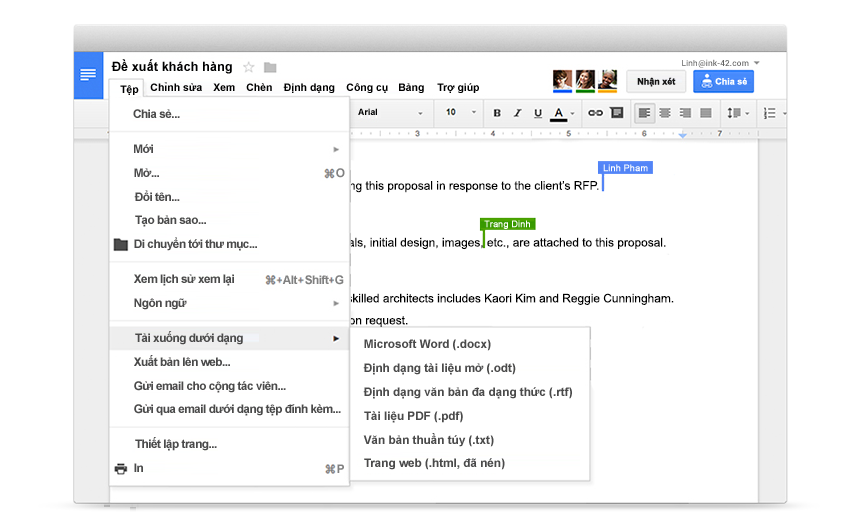The width and height of the screenshot is (853, 532).
Task: Open the Linh@ink-42.com account menu
Action: (x=720, y=63)
